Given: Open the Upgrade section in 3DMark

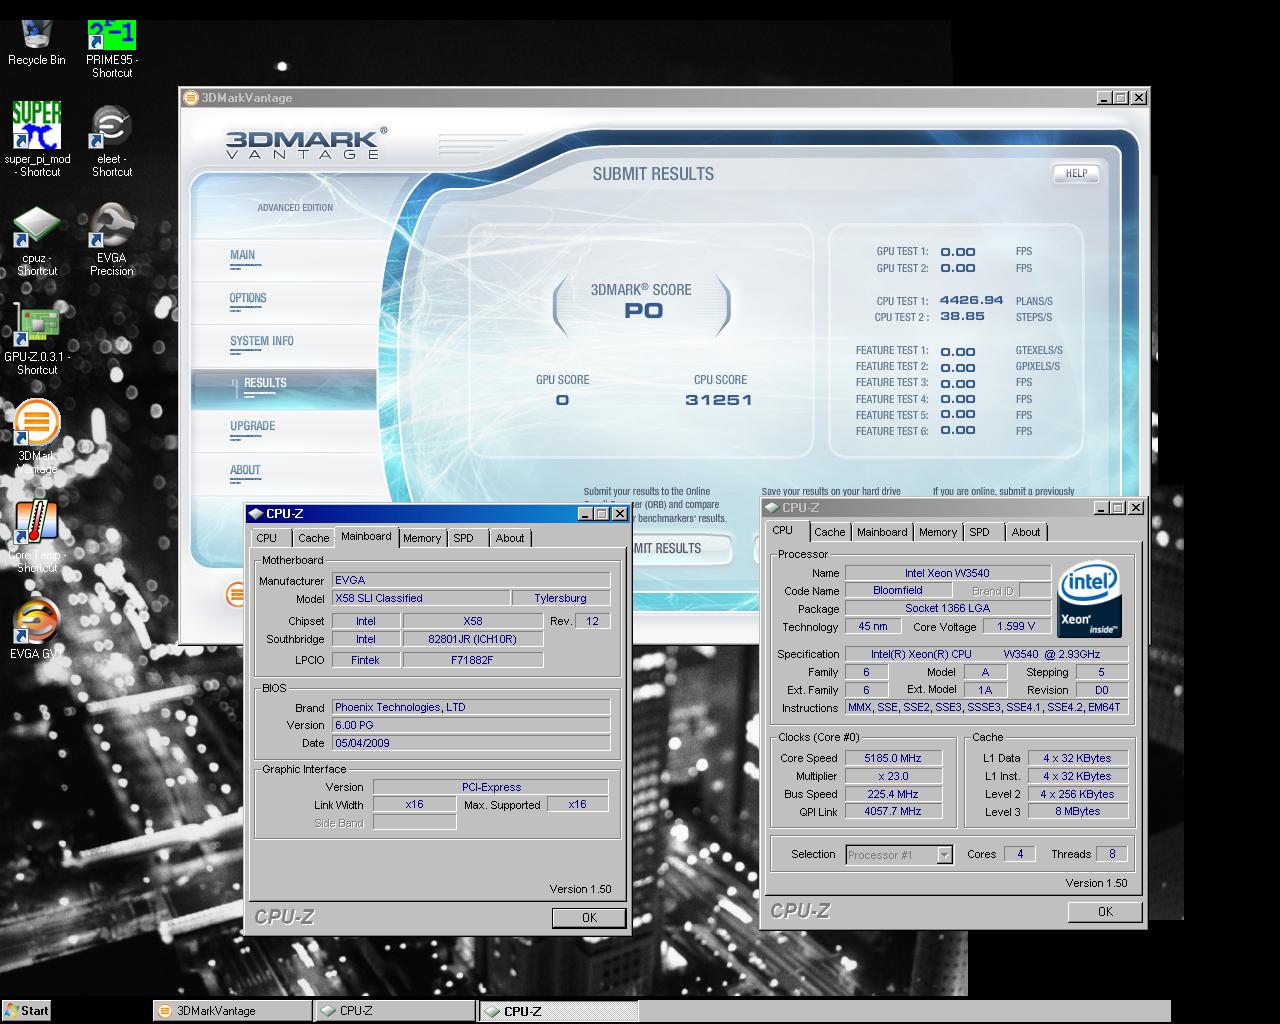Looking at the screenshot, I should [x=252, y=426].
